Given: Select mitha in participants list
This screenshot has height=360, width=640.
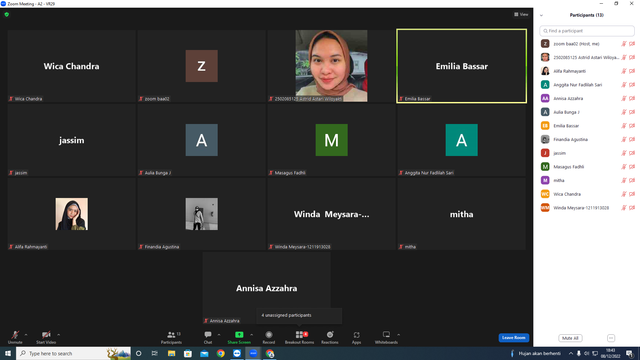Looking at the screenshot, I should [x=587, y=180].
